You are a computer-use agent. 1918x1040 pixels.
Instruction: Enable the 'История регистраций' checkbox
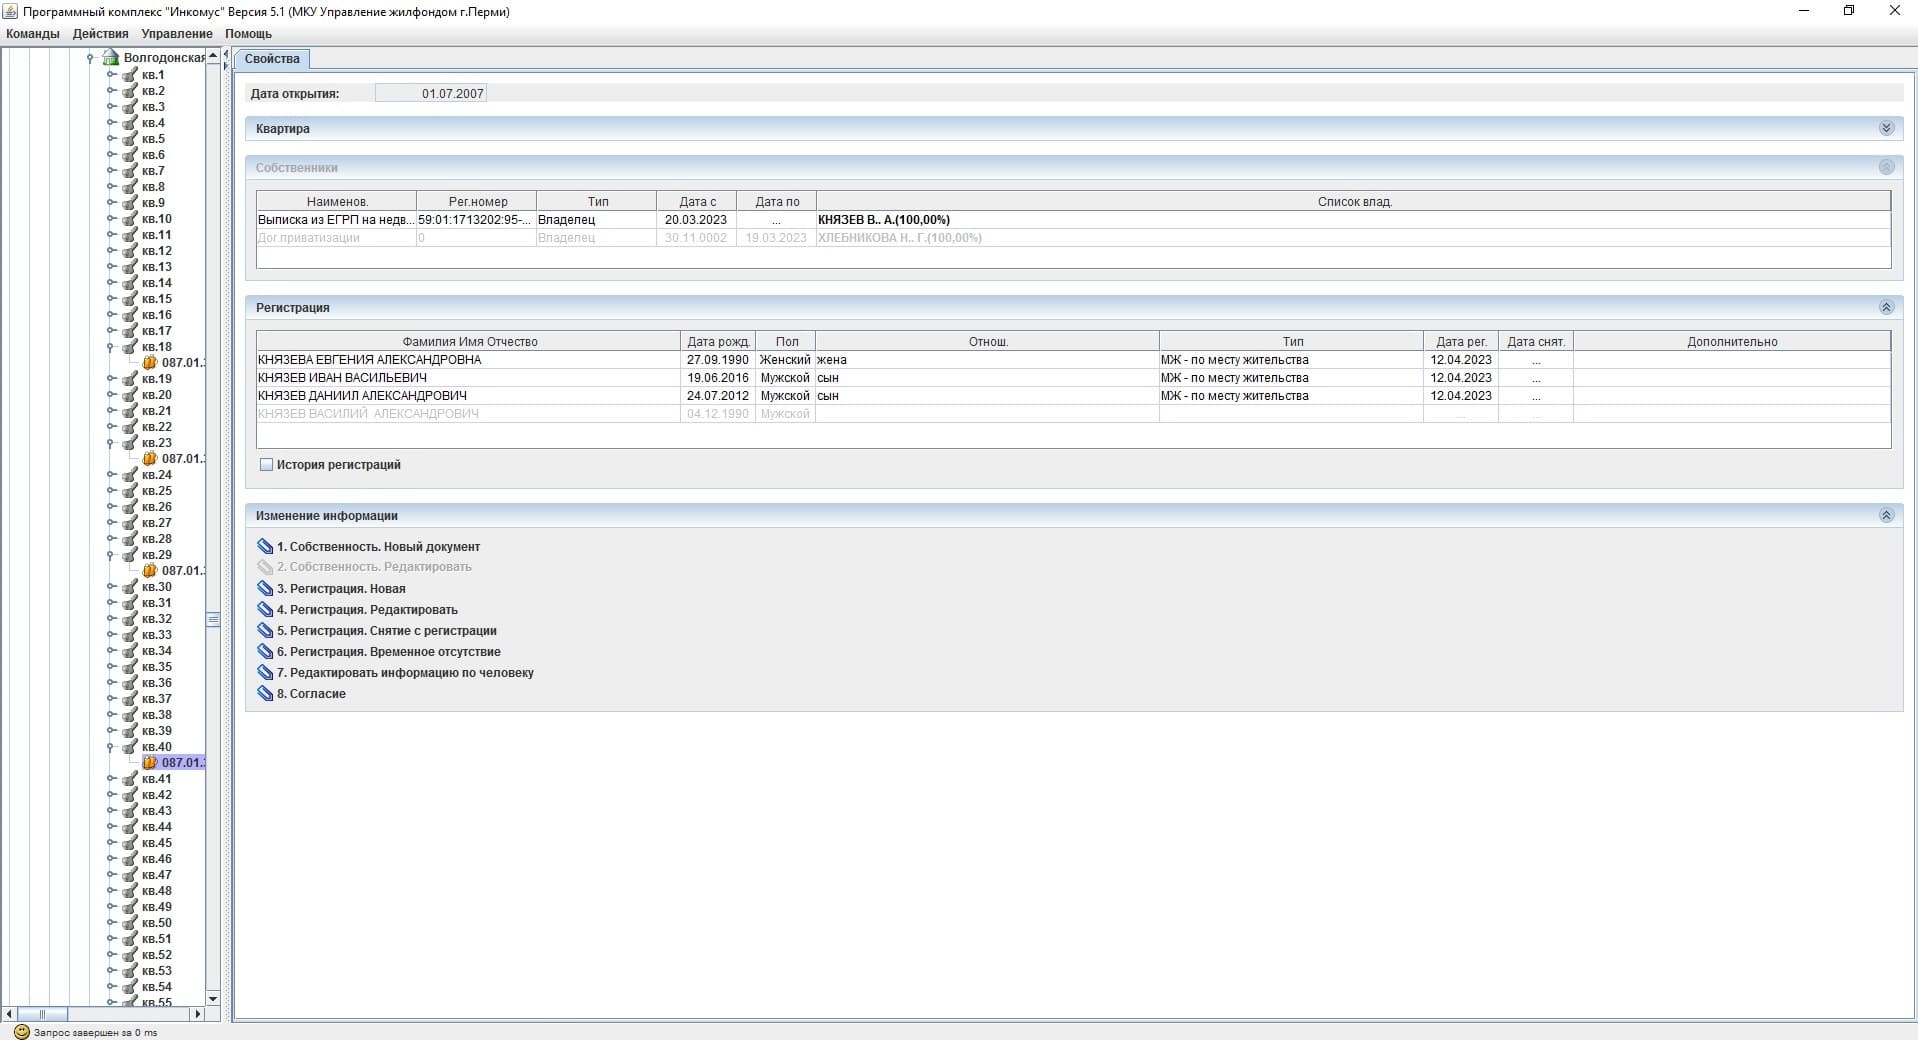266,465
